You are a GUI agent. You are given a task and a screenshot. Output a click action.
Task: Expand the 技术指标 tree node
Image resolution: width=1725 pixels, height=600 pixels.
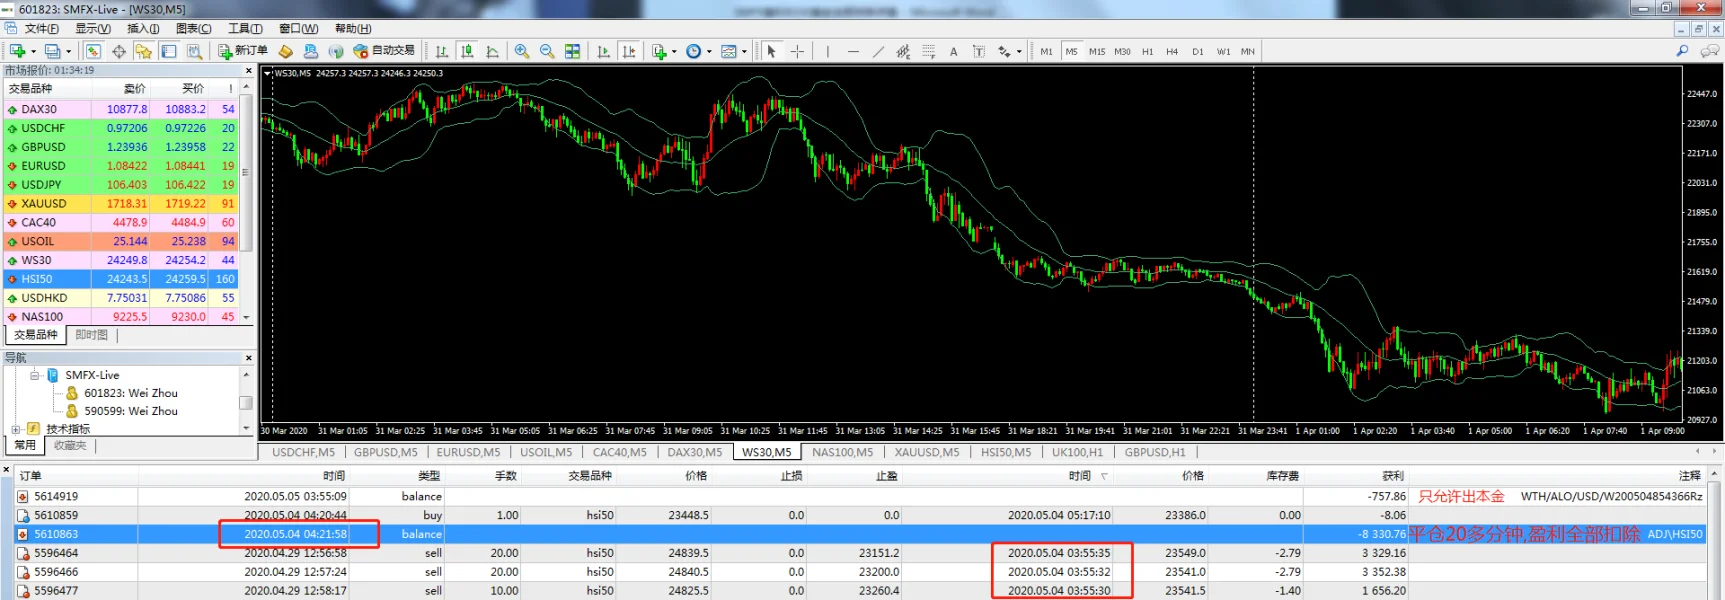coord(16,429)
